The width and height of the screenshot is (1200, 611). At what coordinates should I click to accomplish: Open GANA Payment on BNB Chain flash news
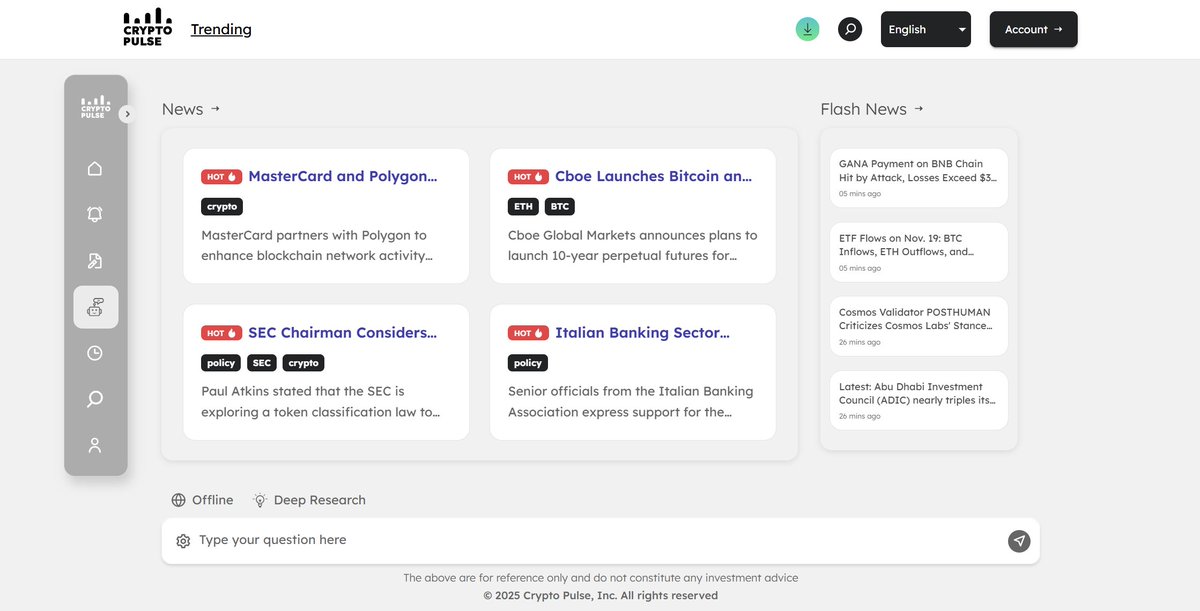point(918,178)
